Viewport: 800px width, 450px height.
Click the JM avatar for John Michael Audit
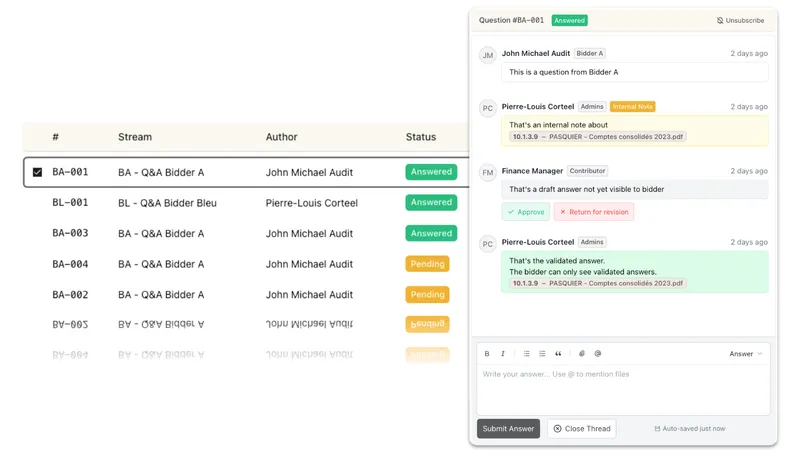488,55
